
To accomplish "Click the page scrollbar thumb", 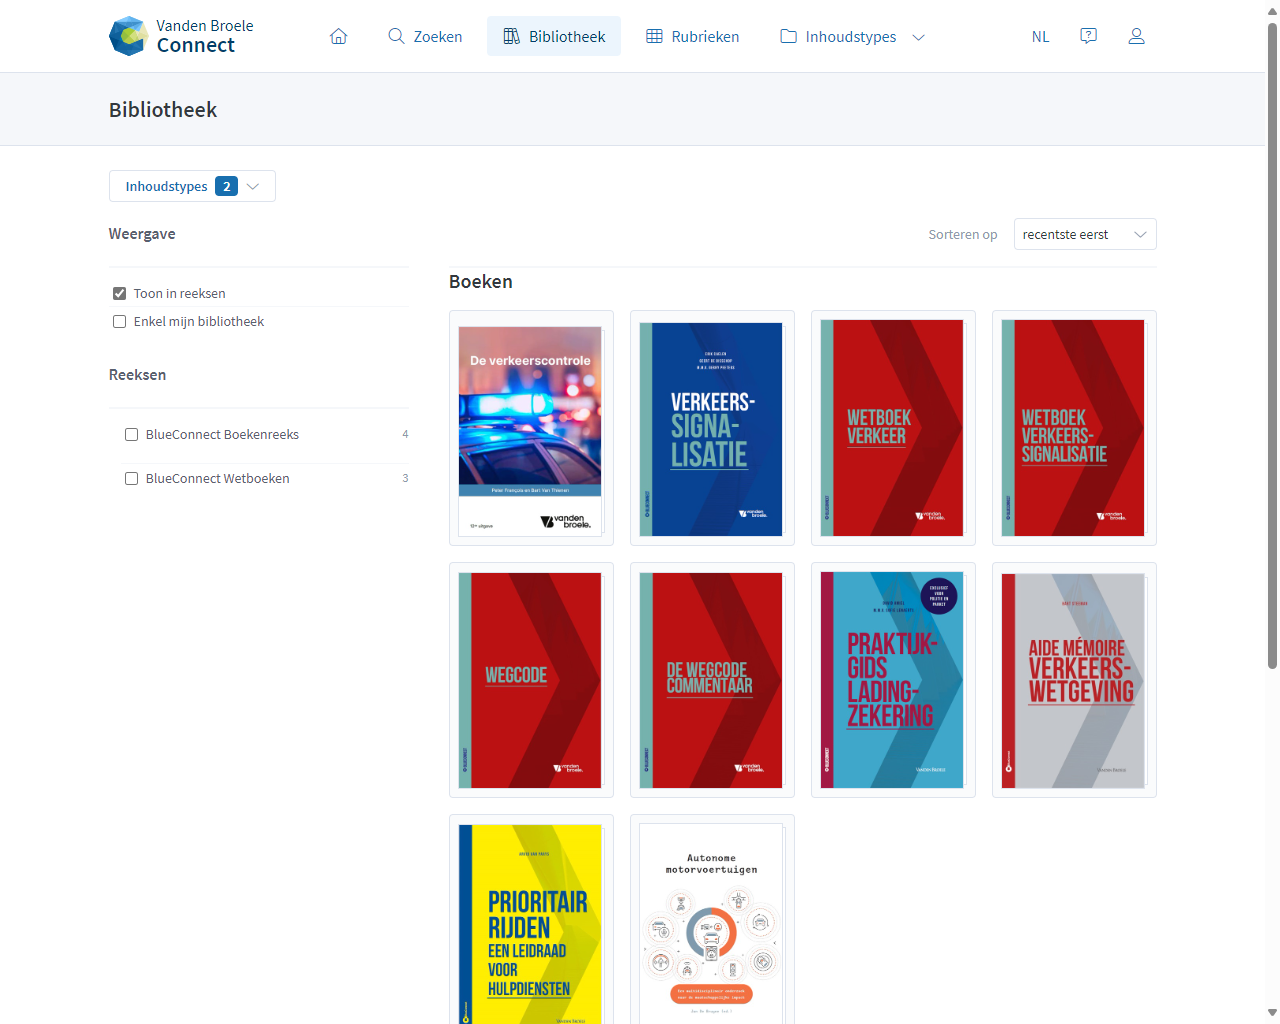I will pos(1272,345).
